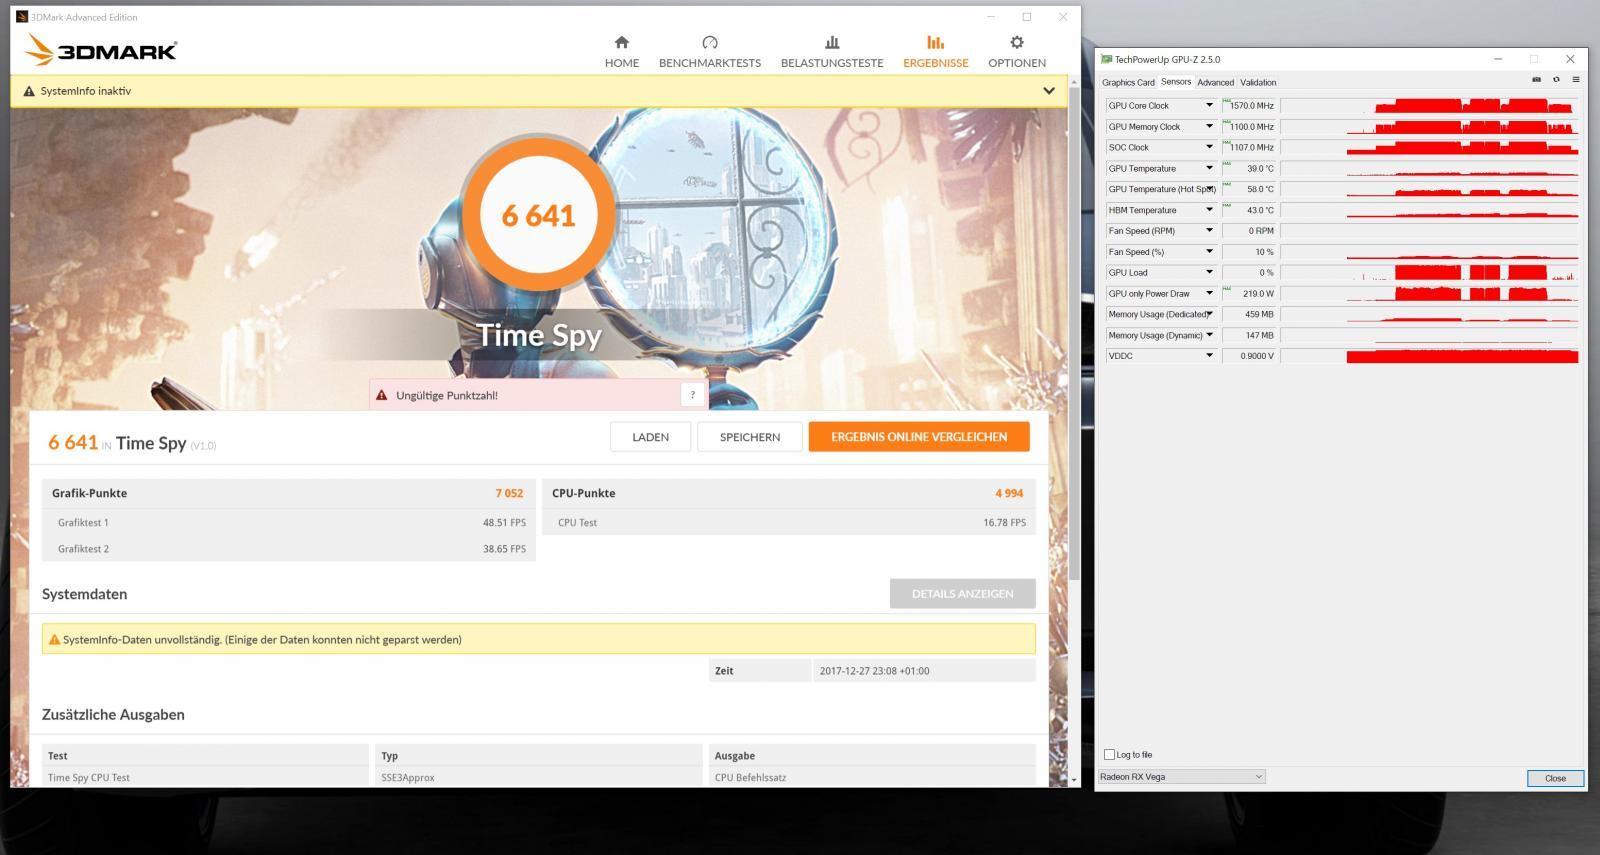The image size is (1600, 855).
Task: Open the GPU-Z Graphics Card tab
Action: coord(1128,82)
